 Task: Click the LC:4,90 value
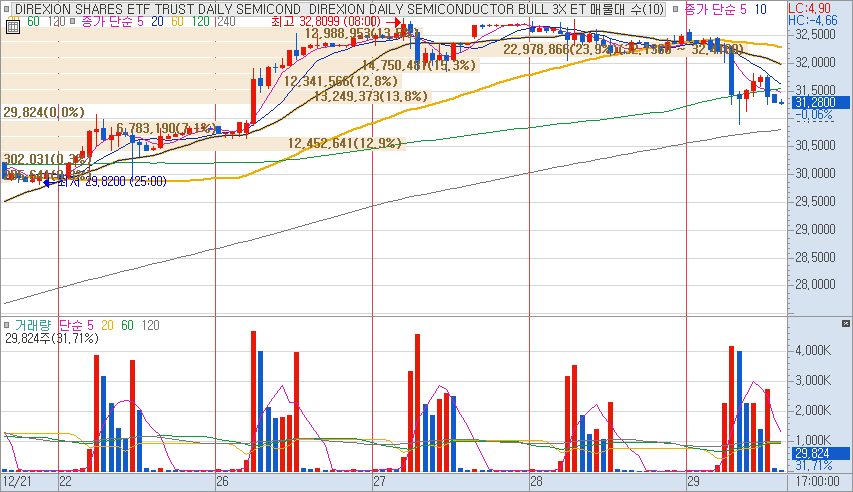coord(809,8)
